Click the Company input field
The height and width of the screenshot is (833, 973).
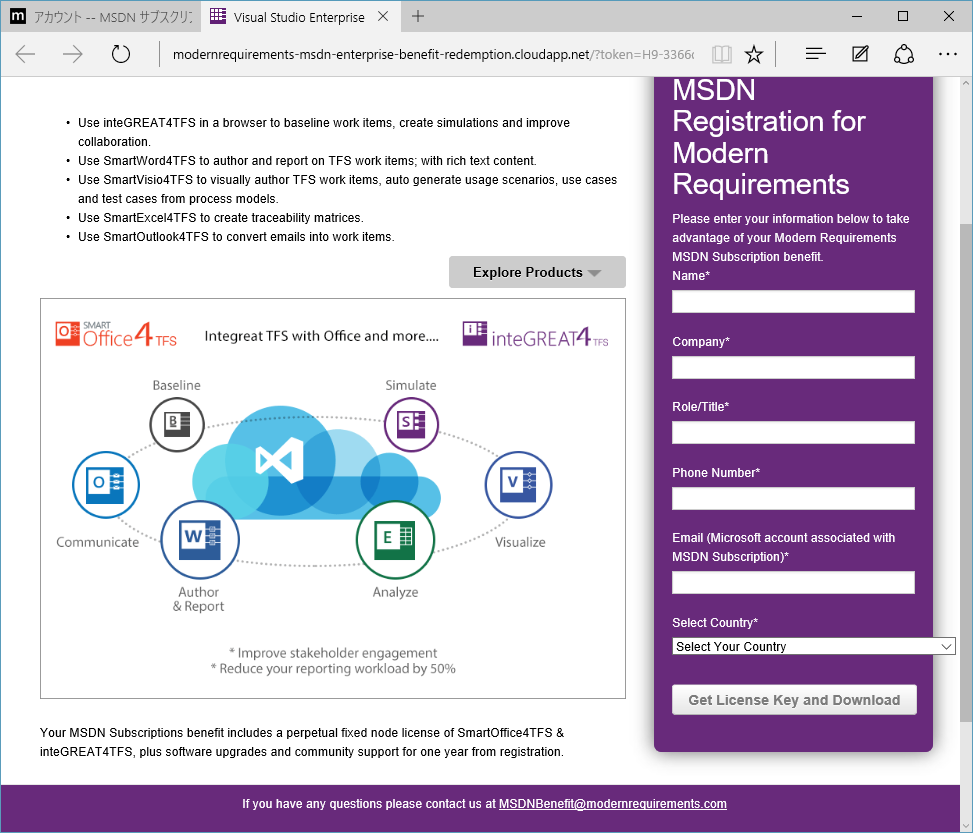[x=793, y=367]
